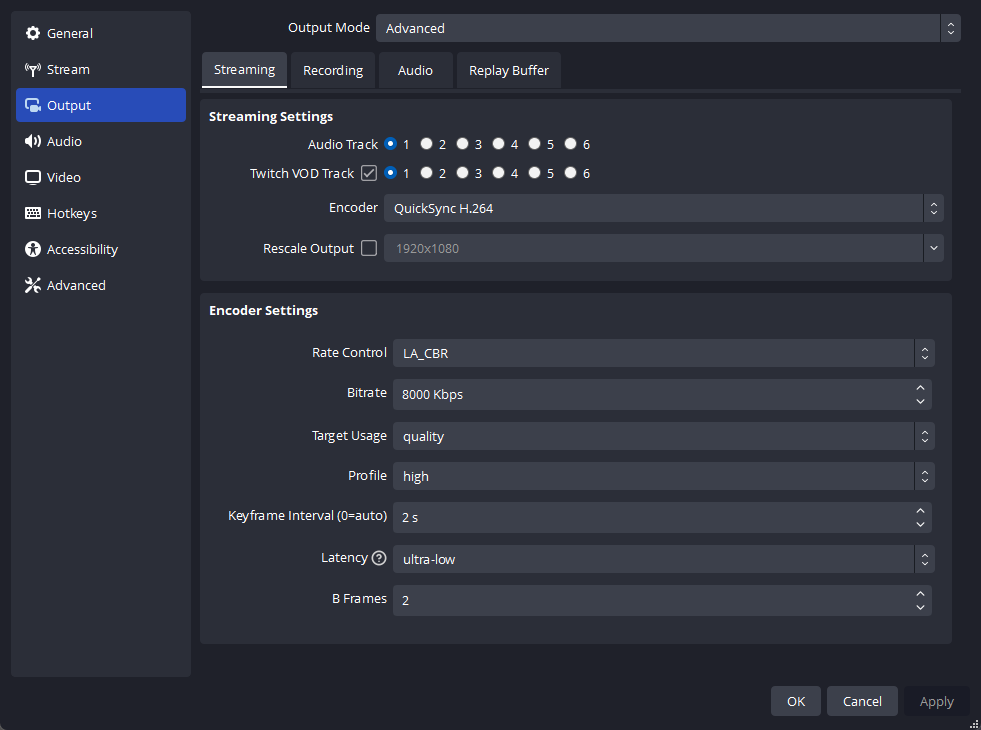Click the Accessibility person icon
Viewport: 981px width, 730px height.
coord(33,249)
